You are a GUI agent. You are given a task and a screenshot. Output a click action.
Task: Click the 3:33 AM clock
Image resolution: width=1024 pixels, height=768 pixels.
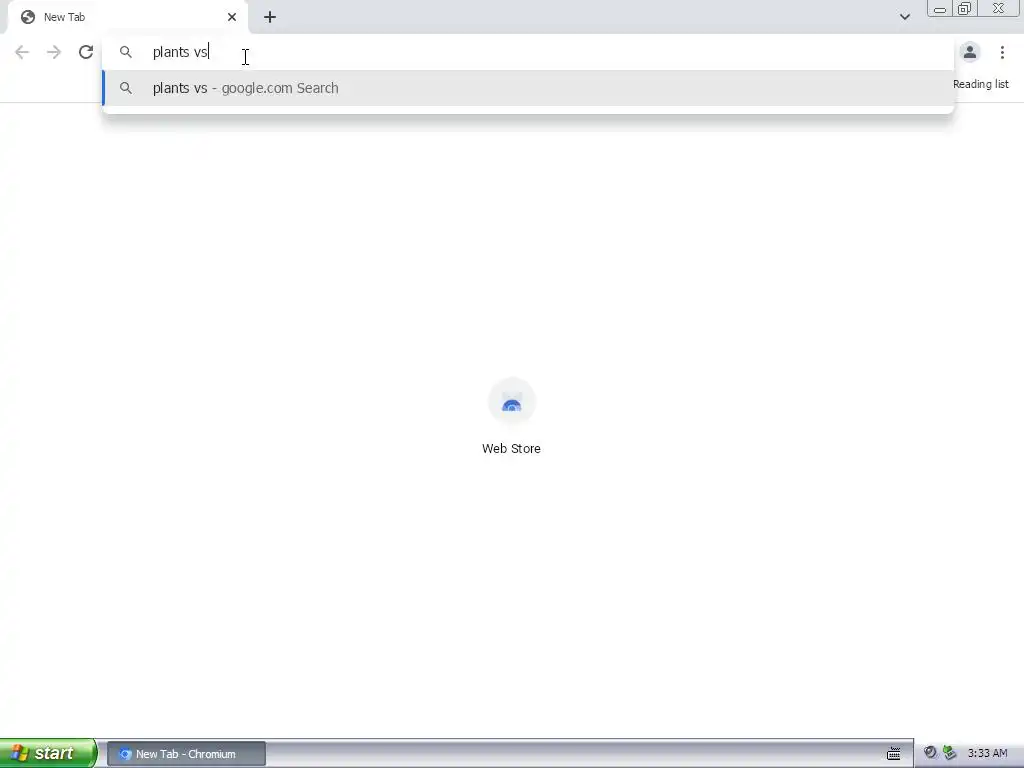987,754
